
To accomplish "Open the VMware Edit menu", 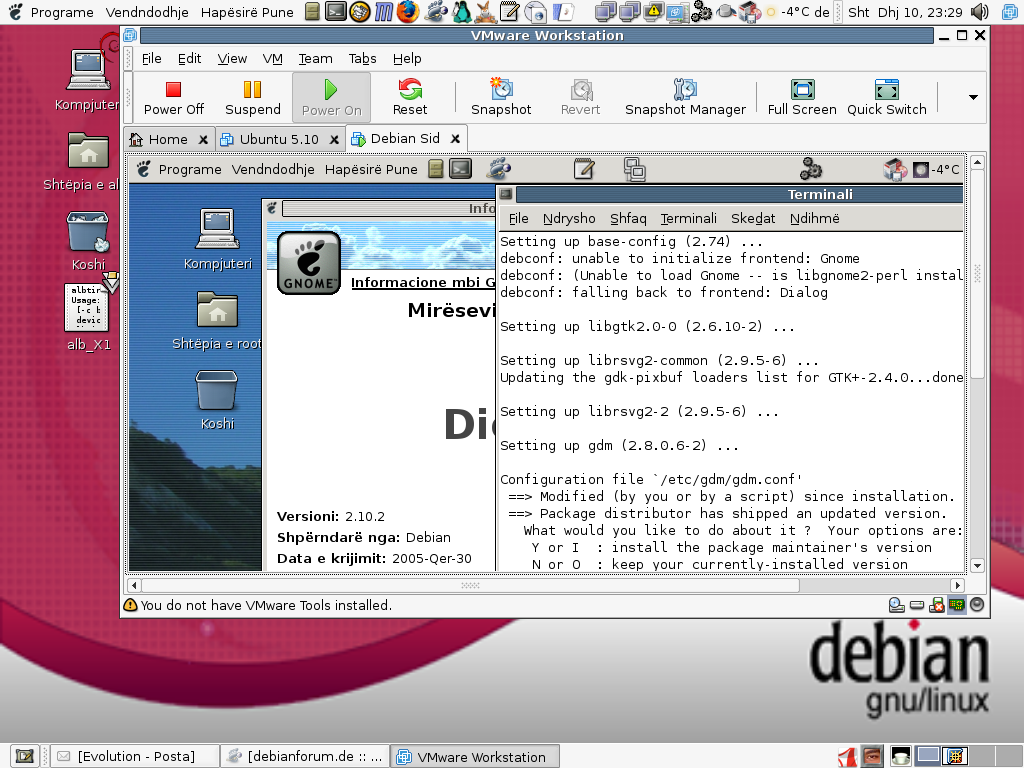I will (x=189, y=59).
